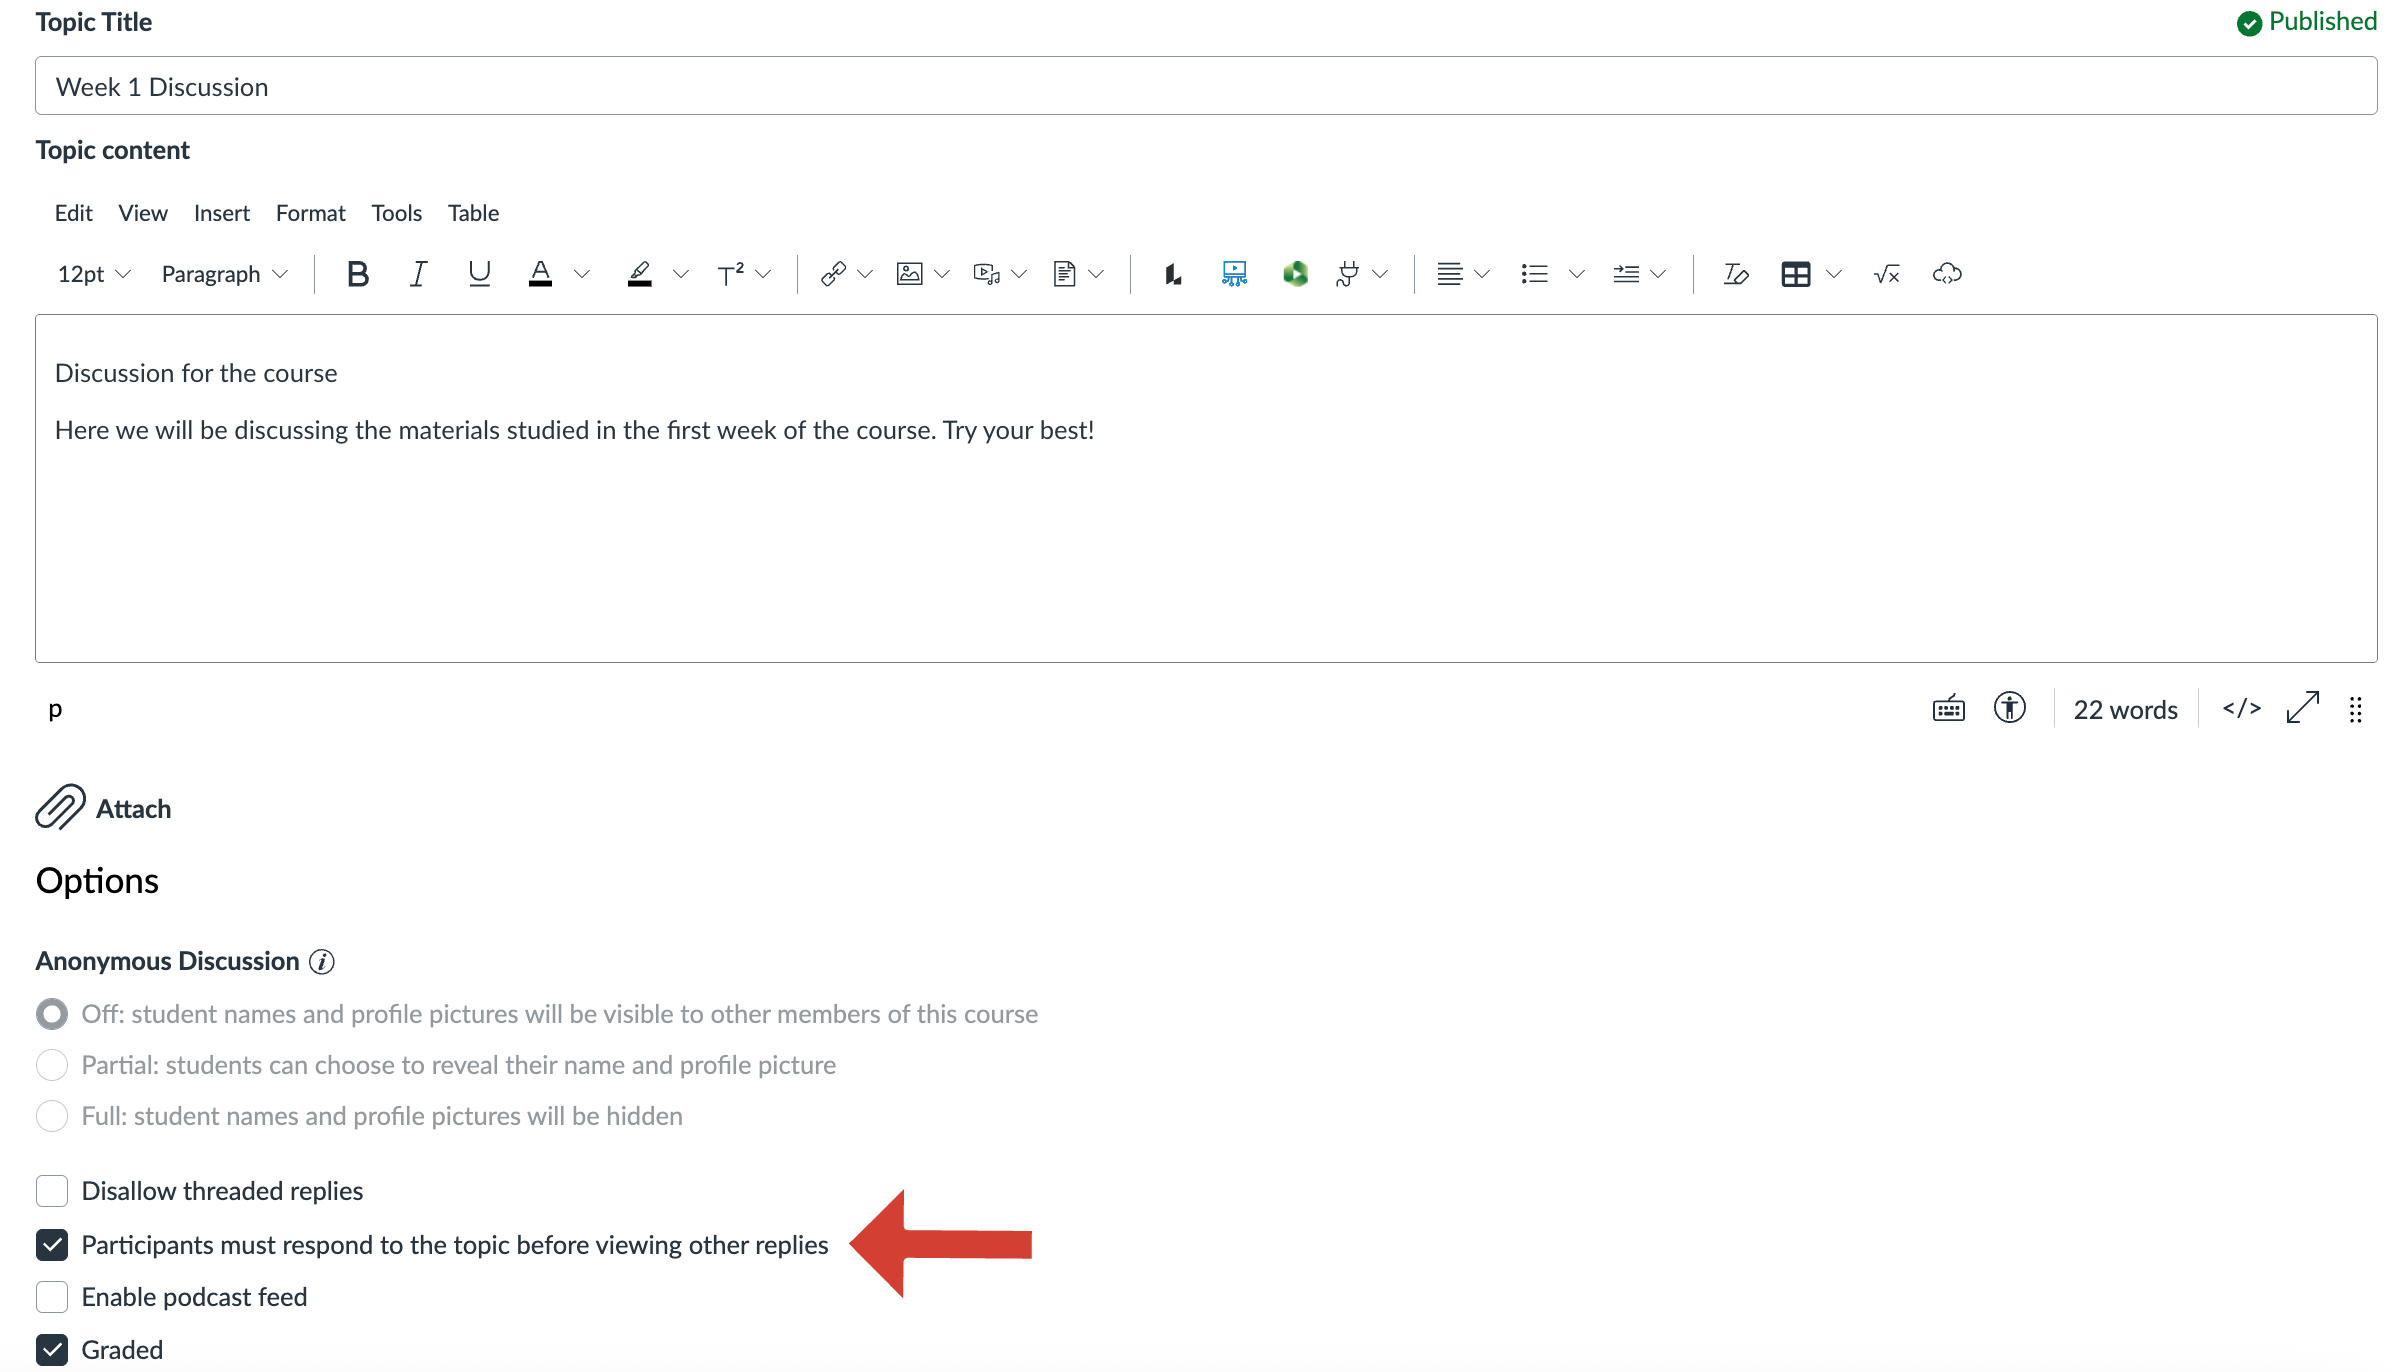Select Partial anonymous discussion option
The width and height of the screenshot is (2392, 1372).
(52, 1065)
